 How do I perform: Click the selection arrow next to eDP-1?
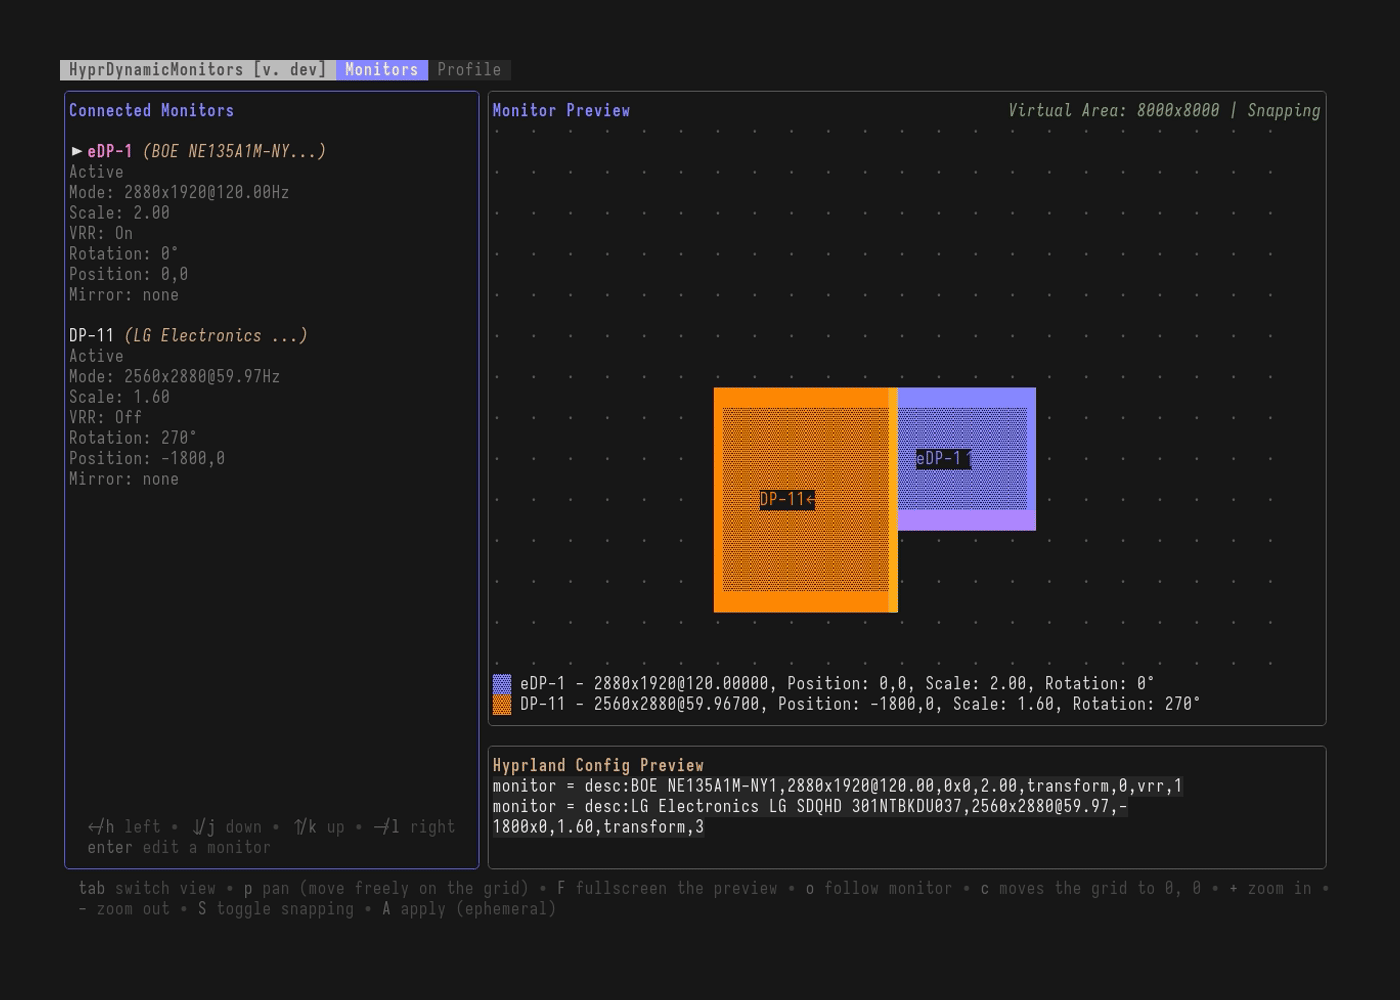[77, 150]
